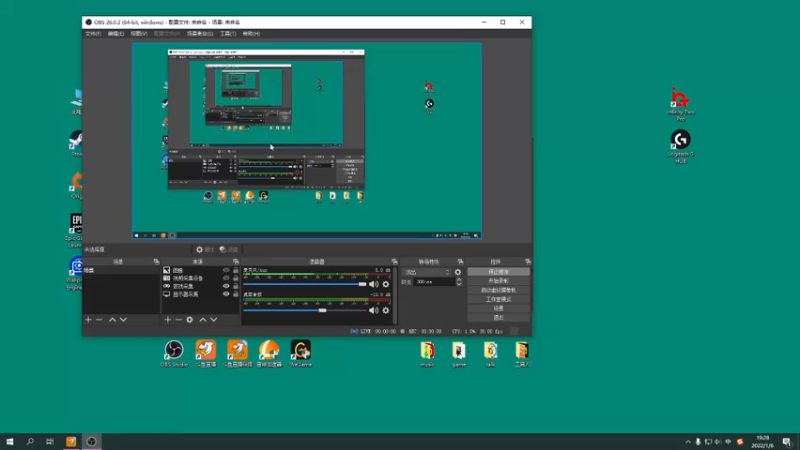Move scene down in Scenes panel

123,319
